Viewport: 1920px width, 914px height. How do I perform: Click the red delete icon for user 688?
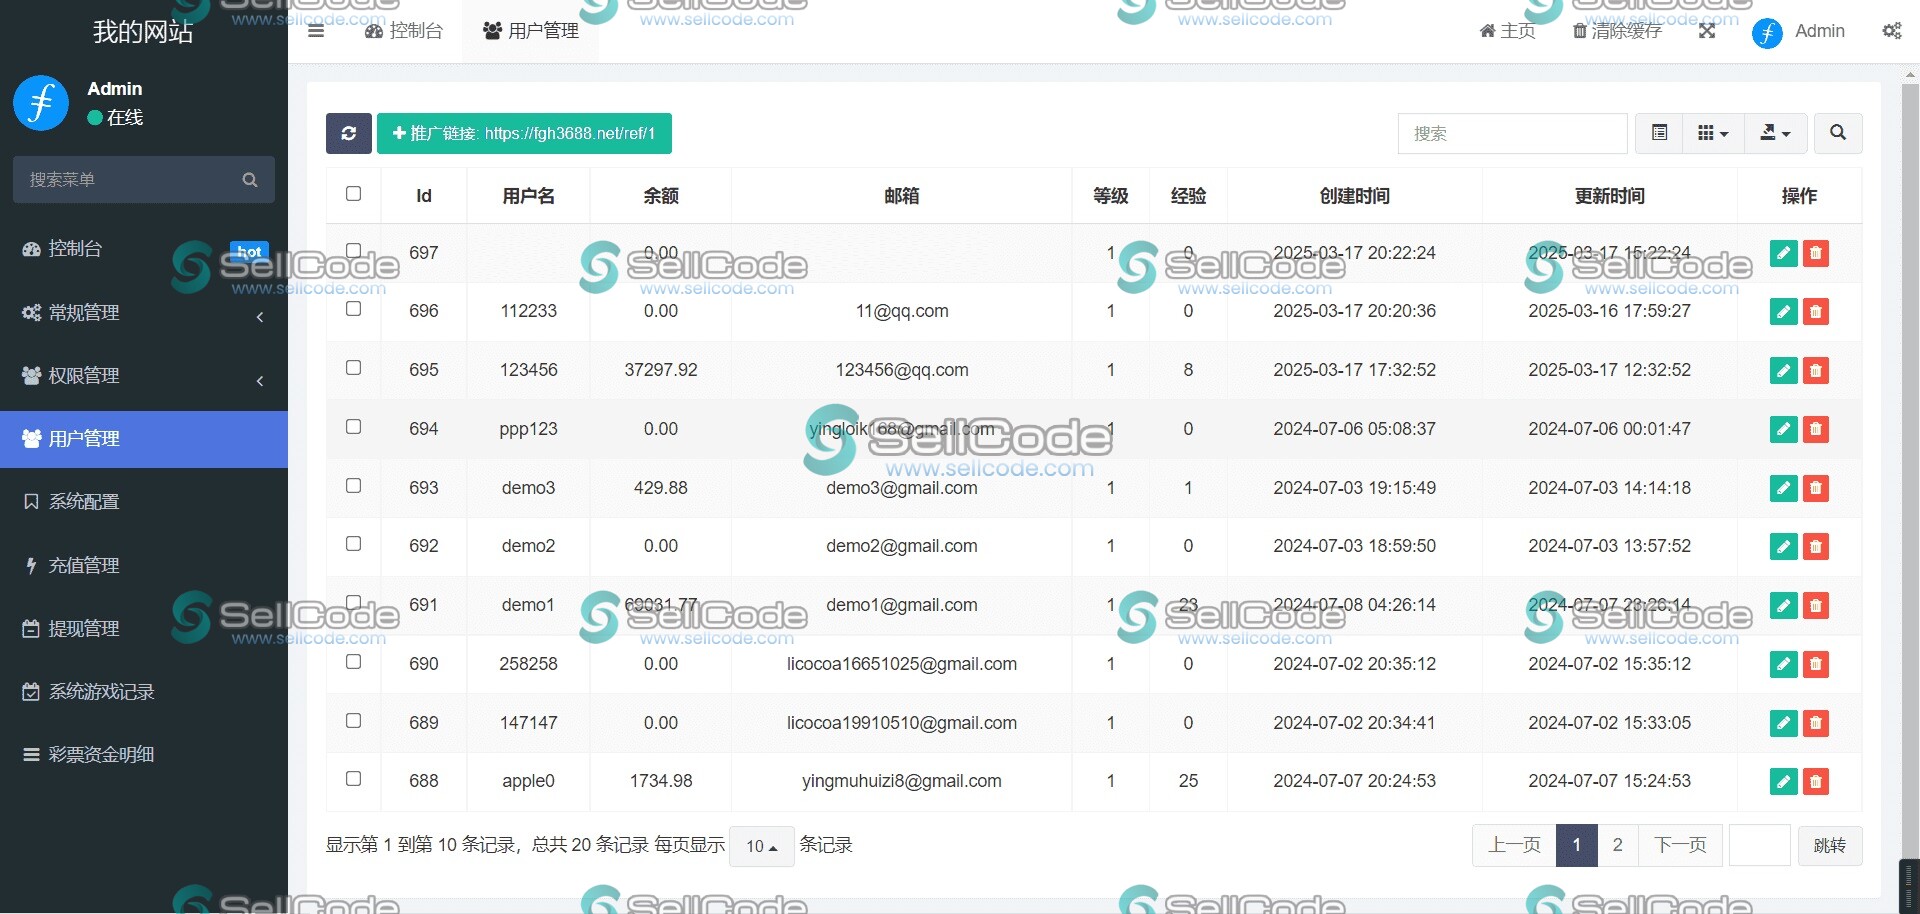pos(1816,782)
